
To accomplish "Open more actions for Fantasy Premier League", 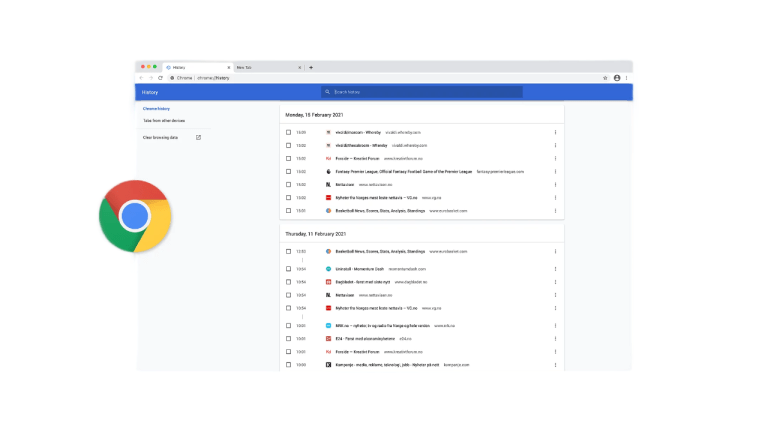I will pos(555,172).
